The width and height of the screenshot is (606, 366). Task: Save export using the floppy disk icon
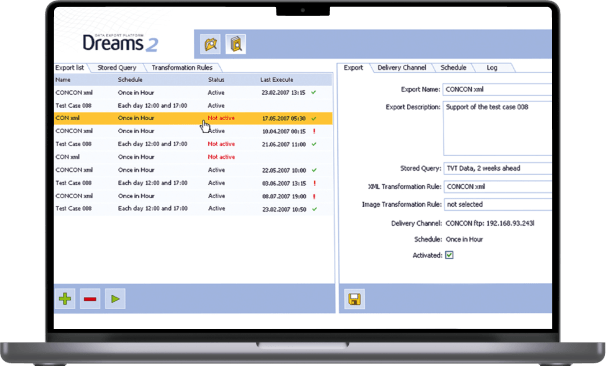tap(354, 299)
